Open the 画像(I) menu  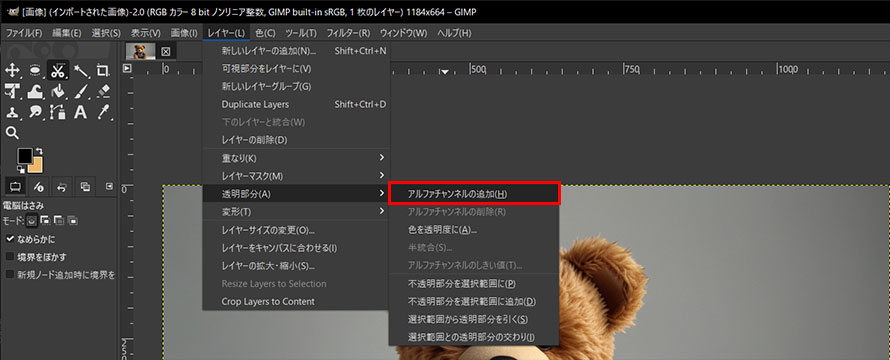coord(184,33)
